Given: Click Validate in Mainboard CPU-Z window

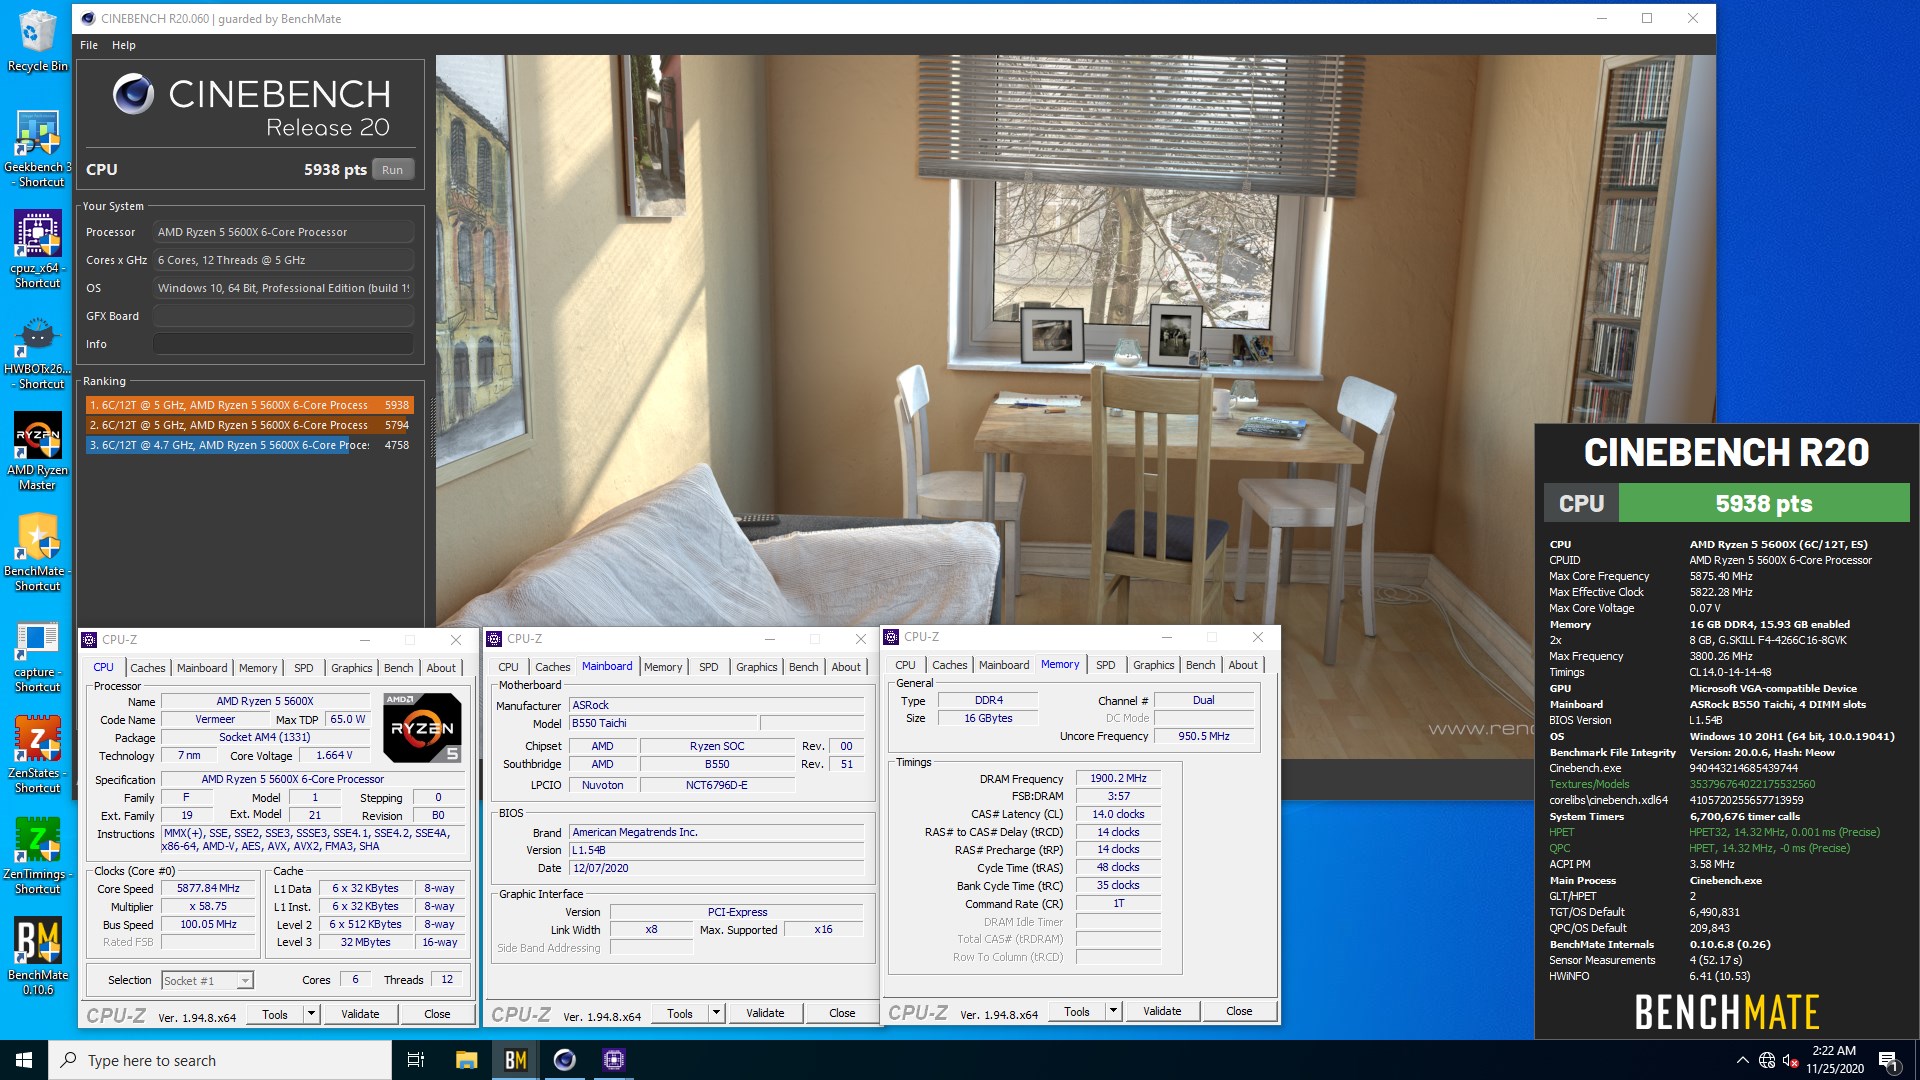Looking at the screenshot, I should click(x=765, y=1013).
